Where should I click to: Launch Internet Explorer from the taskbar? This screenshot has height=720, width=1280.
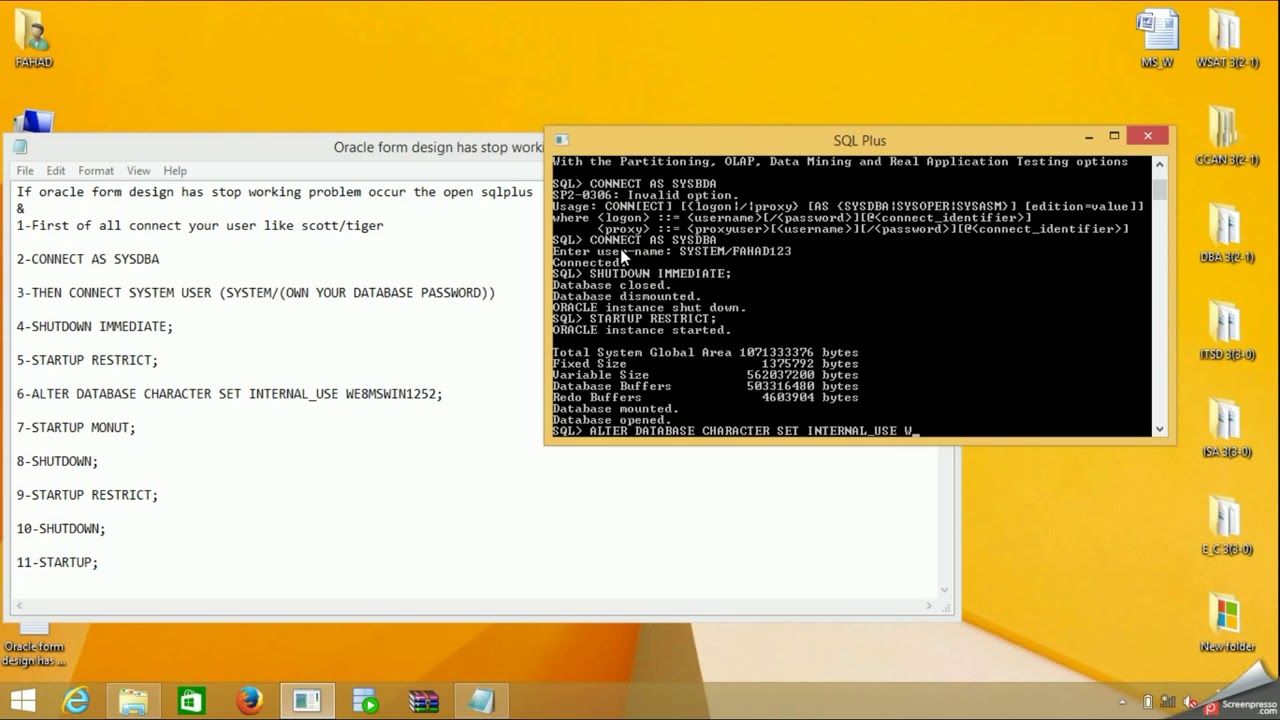(x=76, y=701)
